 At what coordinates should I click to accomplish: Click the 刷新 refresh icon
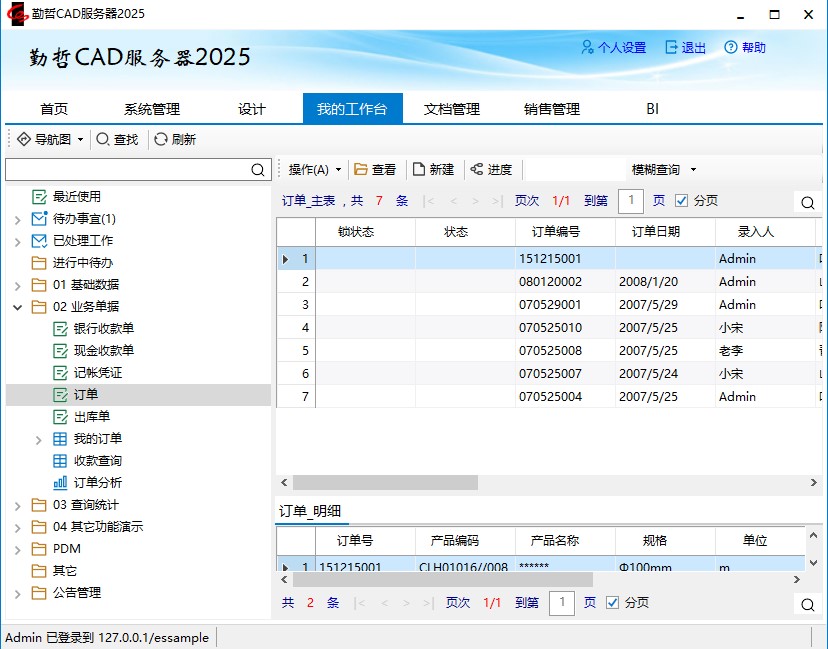click(x=161, y=140)
